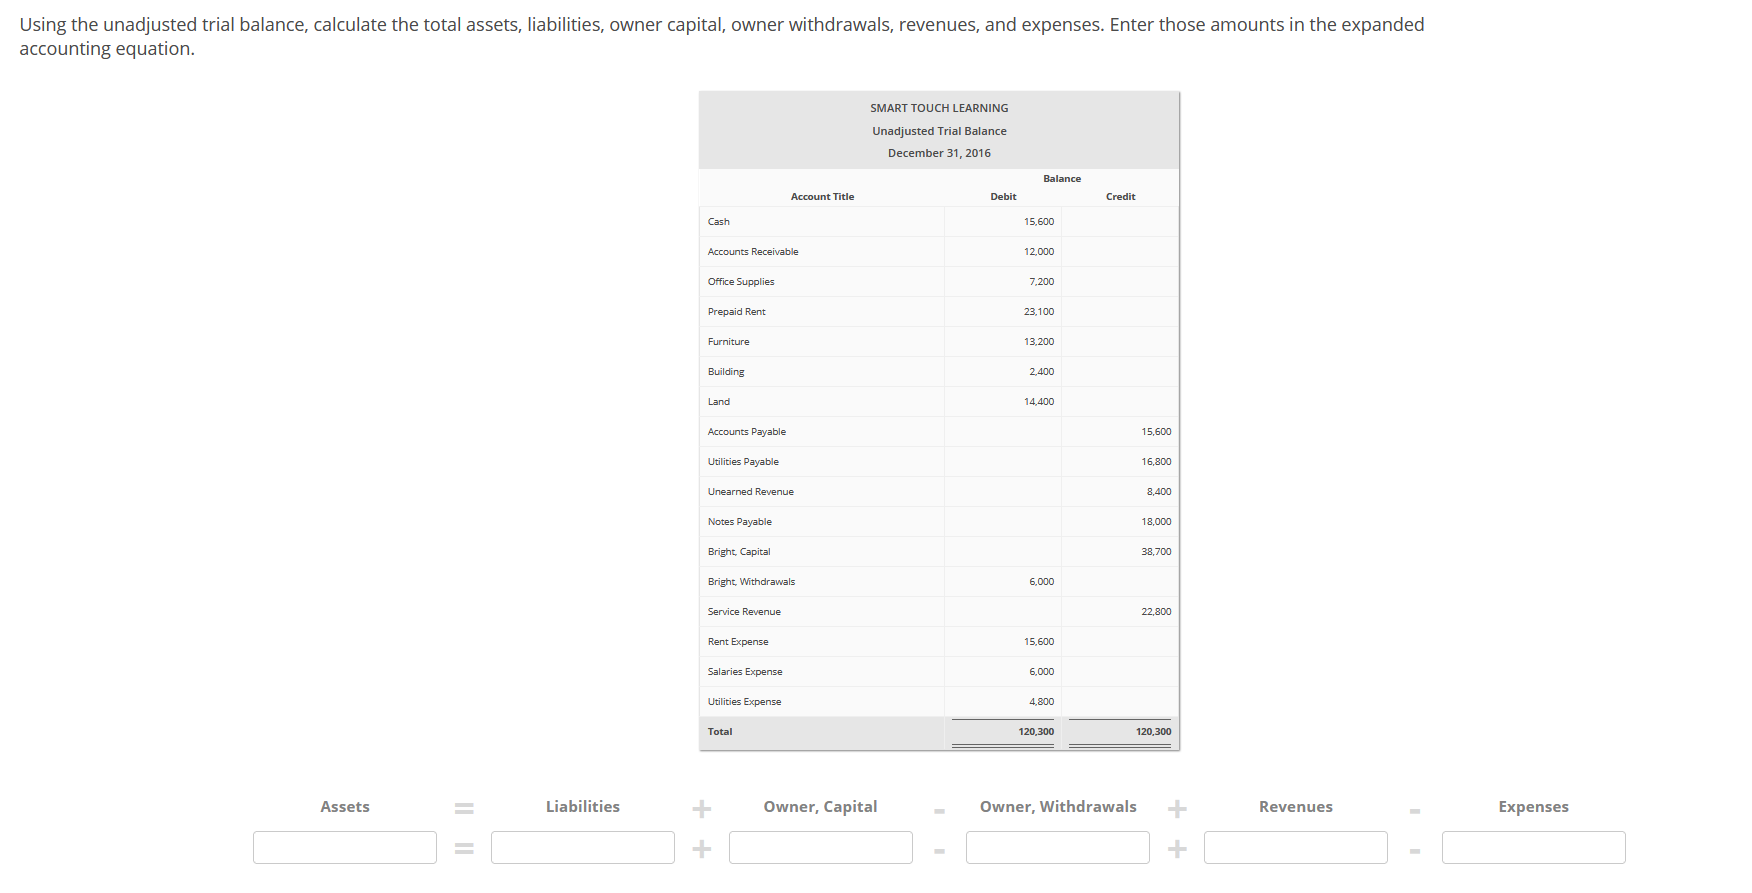Click the total credit value 120,300
The height and width of the screenshot is (893, 1752).
(x=1153, y=732)
